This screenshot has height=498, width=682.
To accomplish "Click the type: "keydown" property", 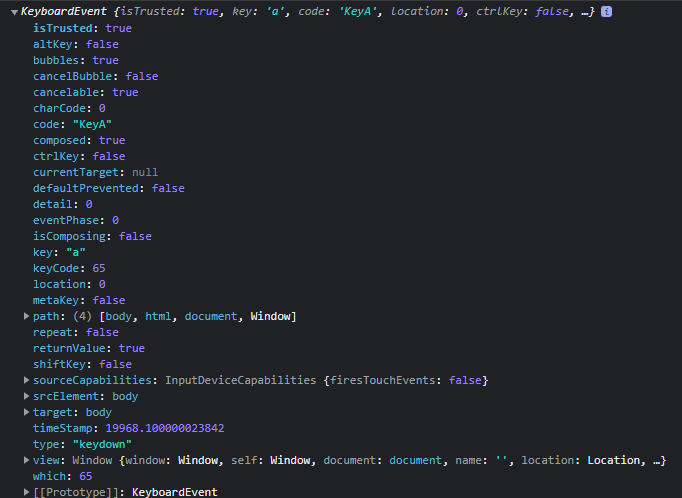I will pos(82,445).
